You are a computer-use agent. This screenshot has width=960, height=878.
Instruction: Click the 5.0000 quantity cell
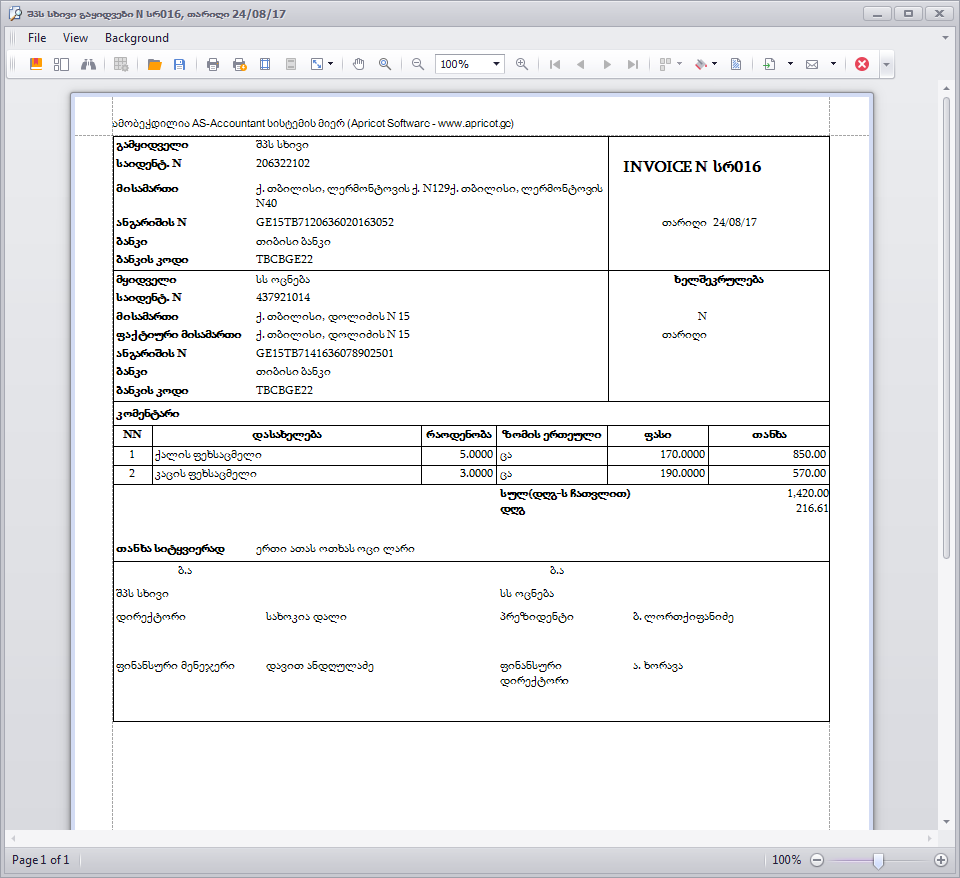459,454
